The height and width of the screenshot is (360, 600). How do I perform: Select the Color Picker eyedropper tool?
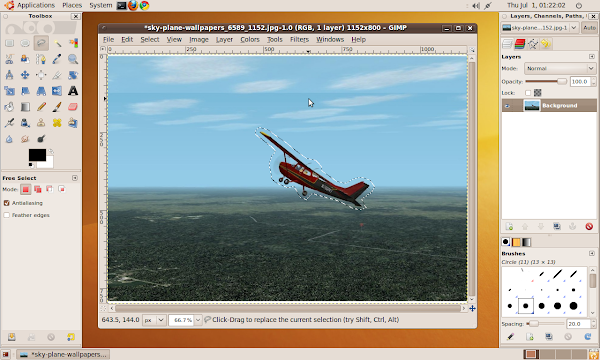pos(57,59)
